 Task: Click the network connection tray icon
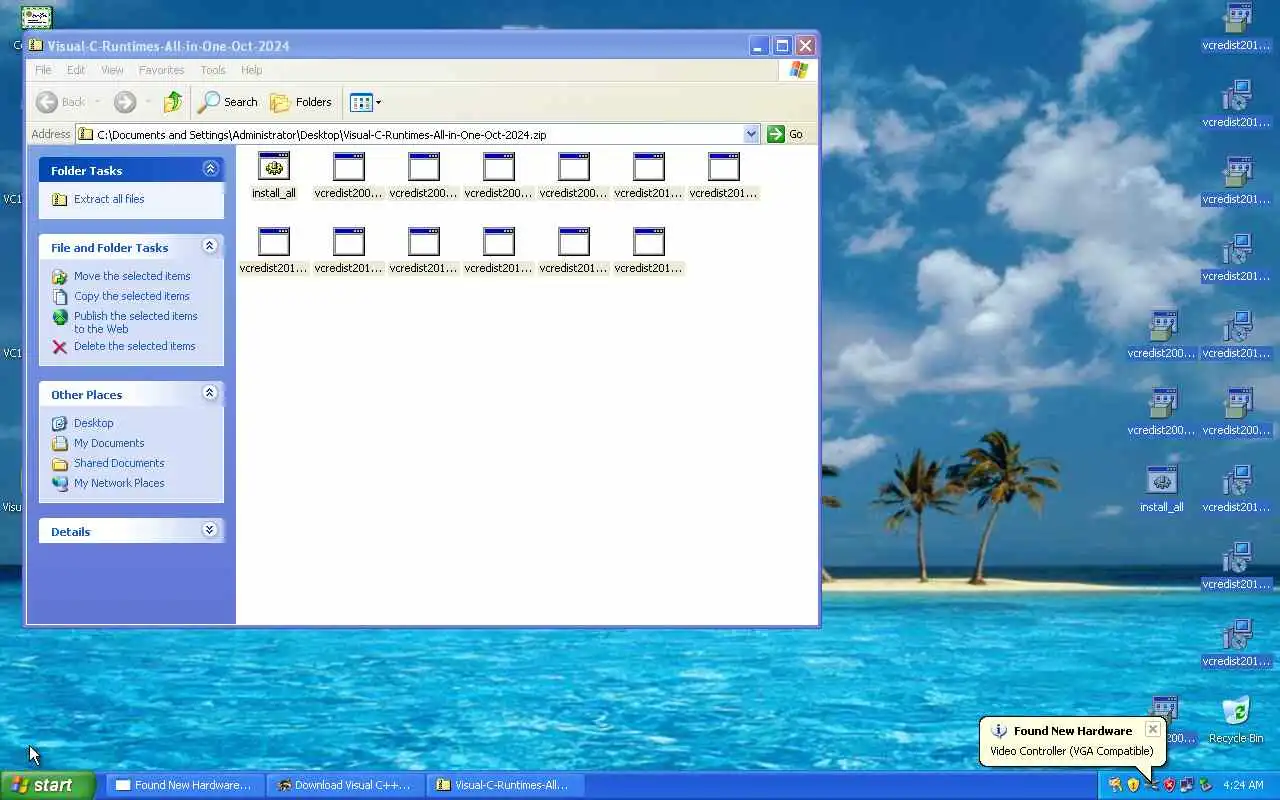point(1187,785)
